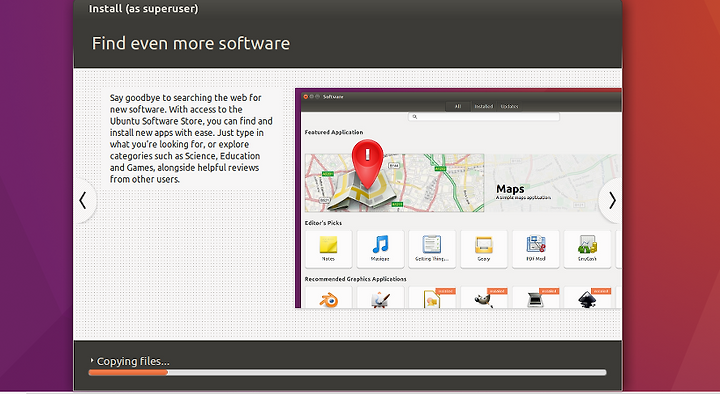Open the Musique music note app tile
The image size is (720, 394).
(380, 249)
